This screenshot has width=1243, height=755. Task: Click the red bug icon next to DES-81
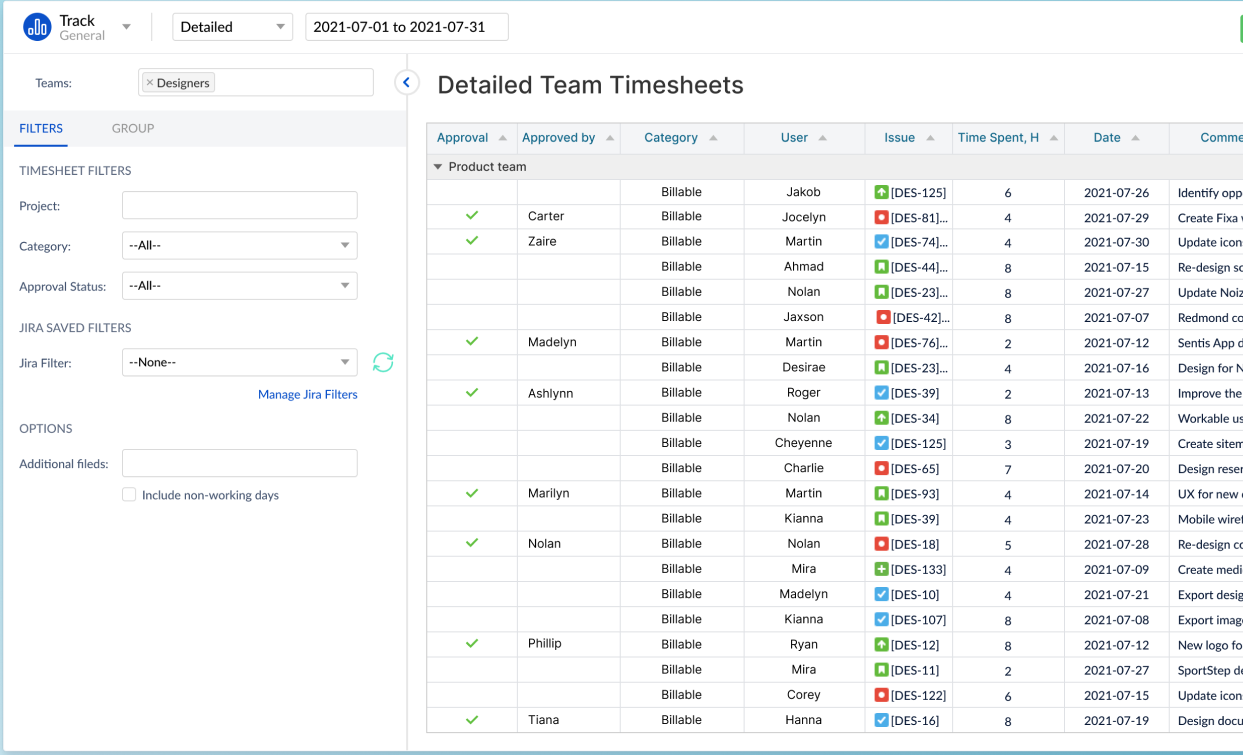(x=882, y=216)
